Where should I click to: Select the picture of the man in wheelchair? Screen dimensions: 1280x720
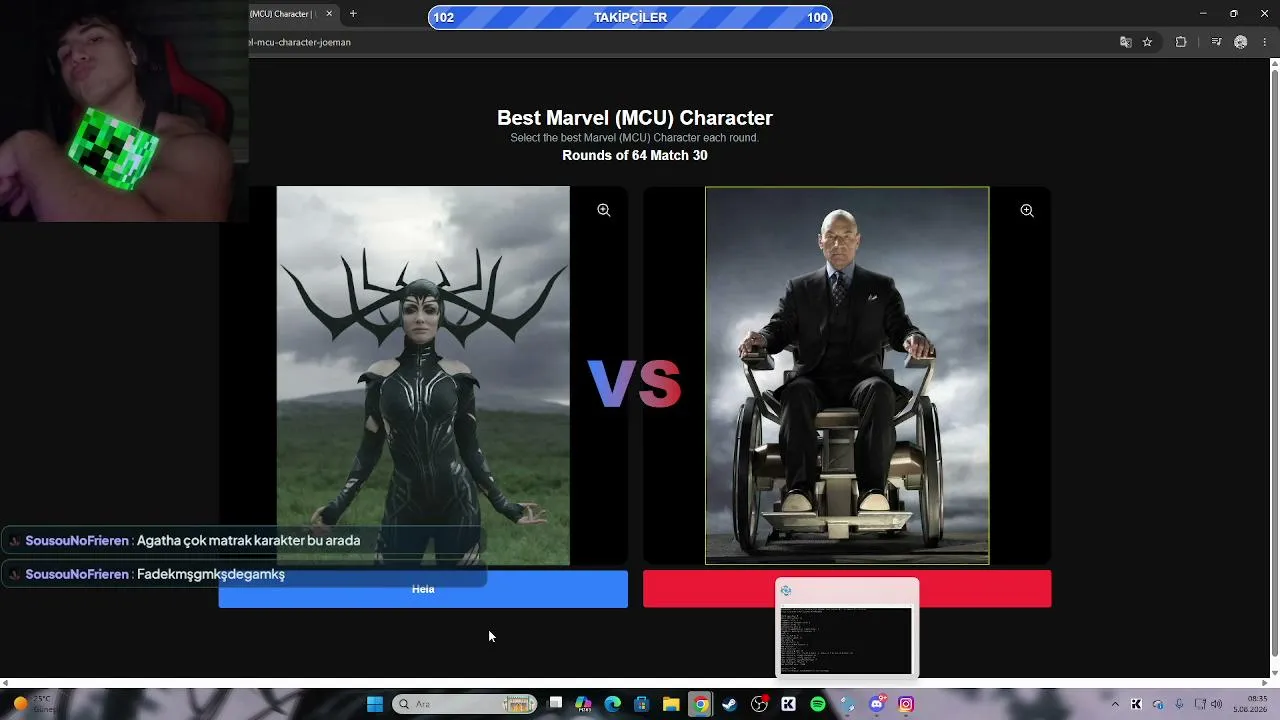pyautogui.click(x=847, y=375)
